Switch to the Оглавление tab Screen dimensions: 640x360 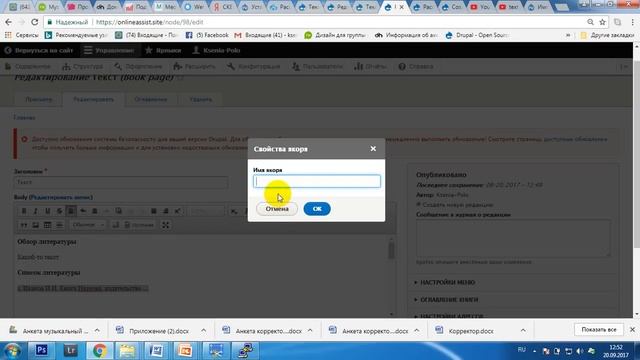point(151,99)
